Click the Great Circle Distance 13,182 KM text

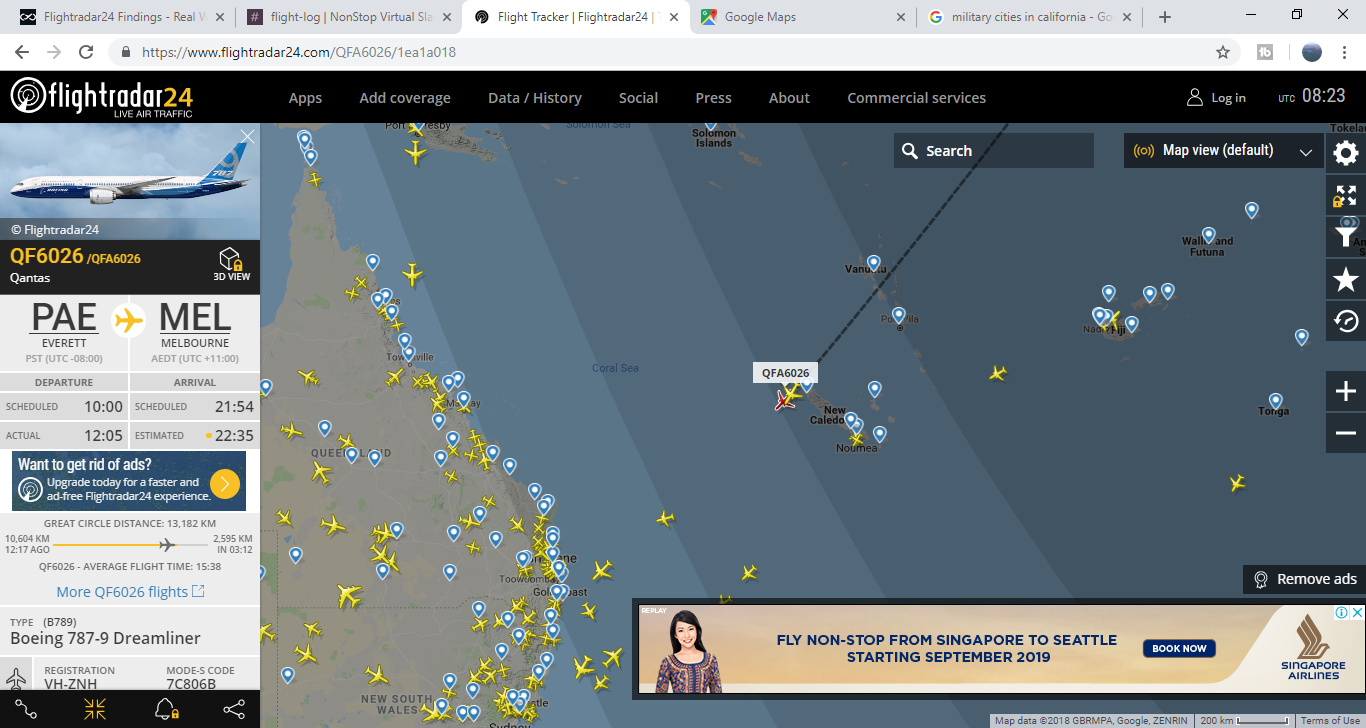coord(130,523)
